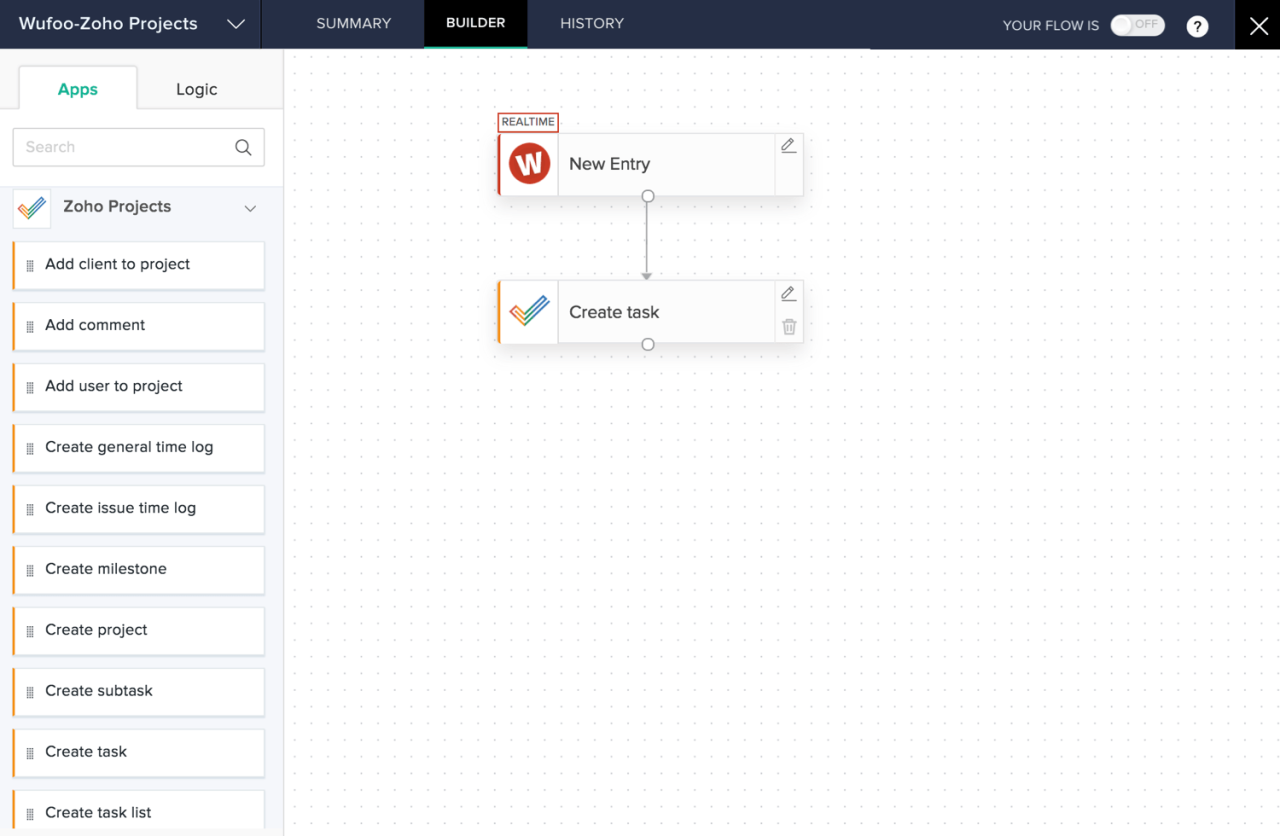
Task: Delete the Create task node using the trash icon
Action: (x=788, y=327)
